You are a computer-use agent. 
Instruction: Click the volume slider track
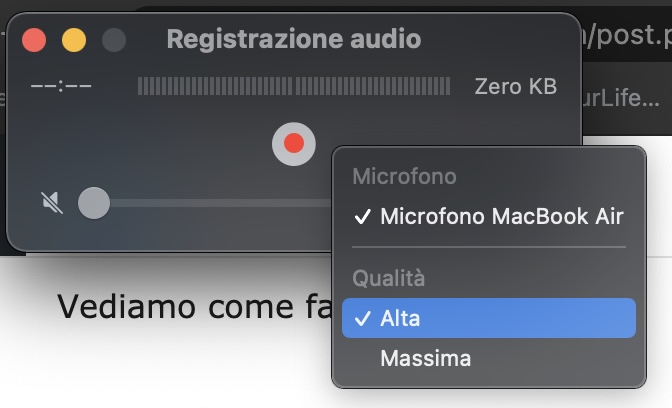(x=220, y=203)
